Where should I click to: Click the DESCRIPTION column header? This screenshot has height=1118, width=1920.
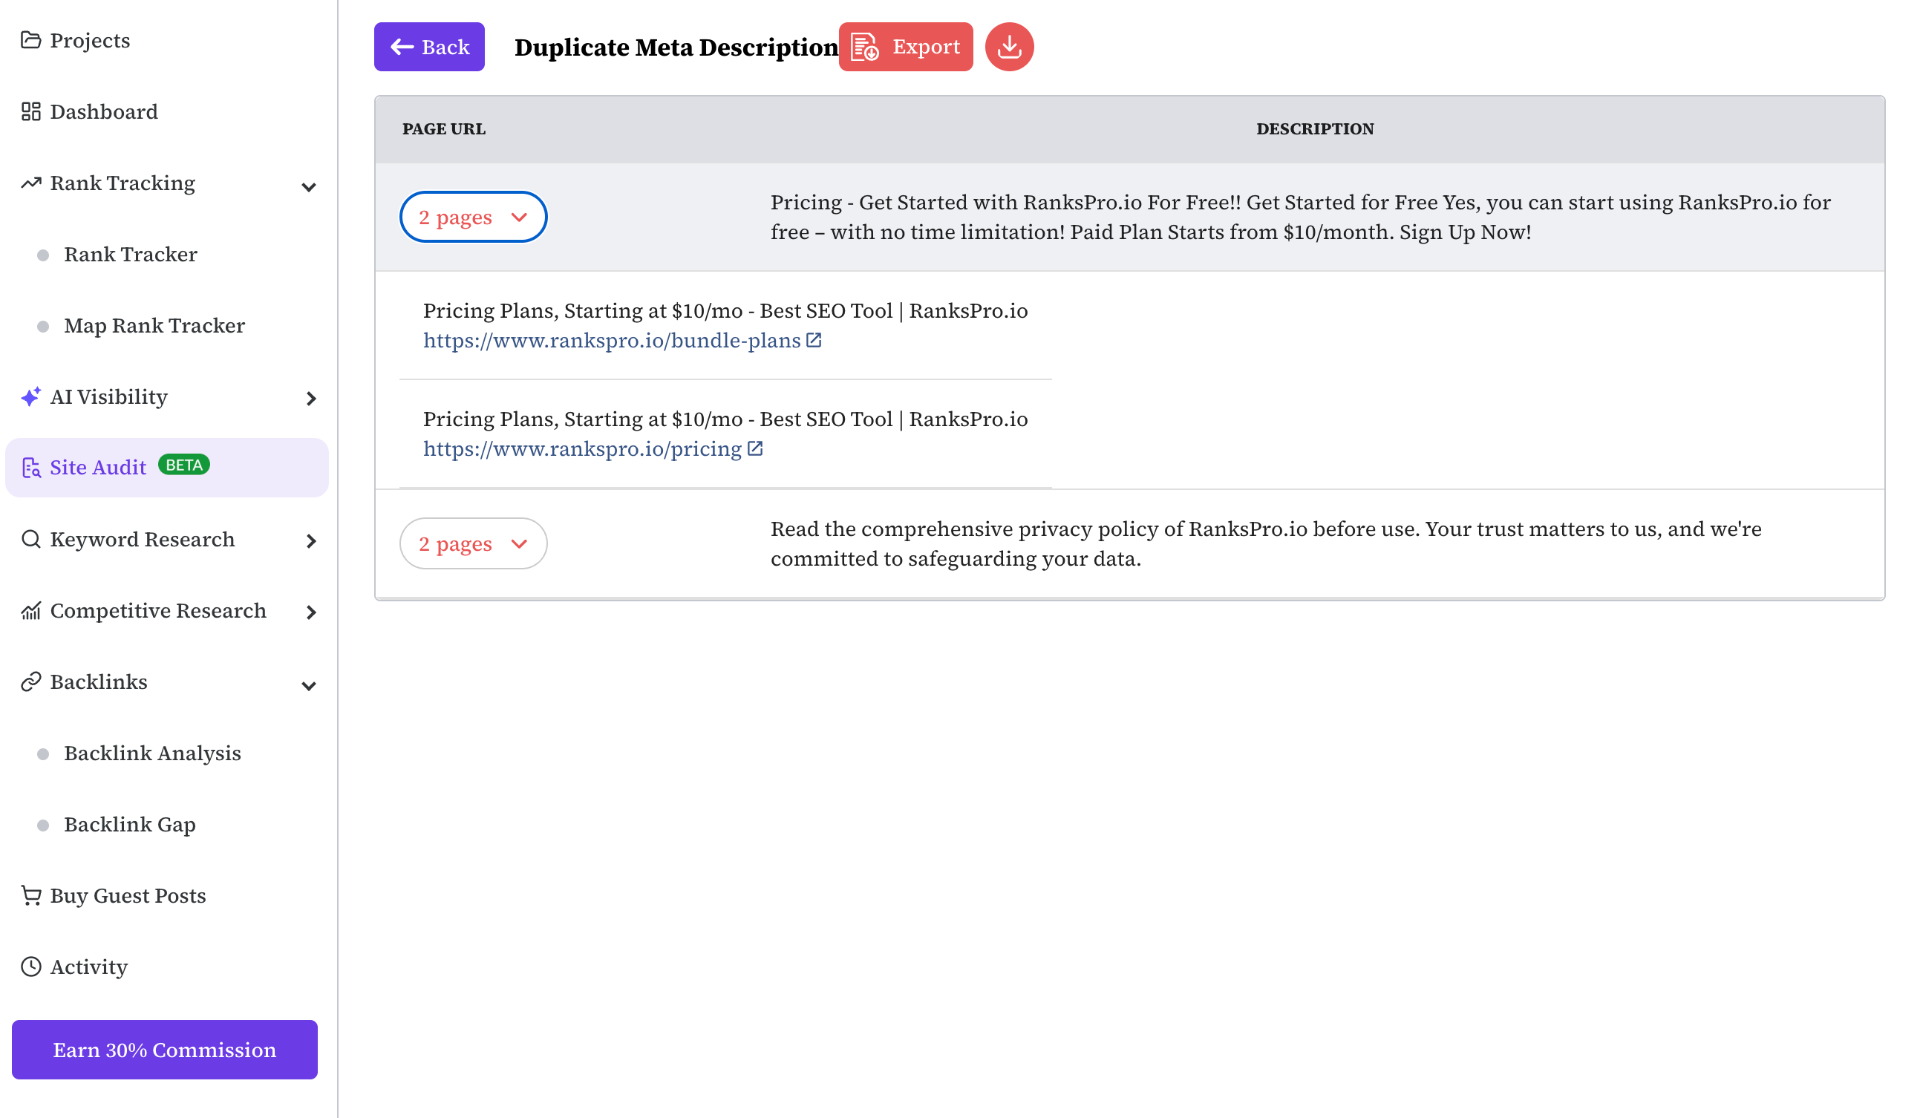click(x=1315, y=129)
